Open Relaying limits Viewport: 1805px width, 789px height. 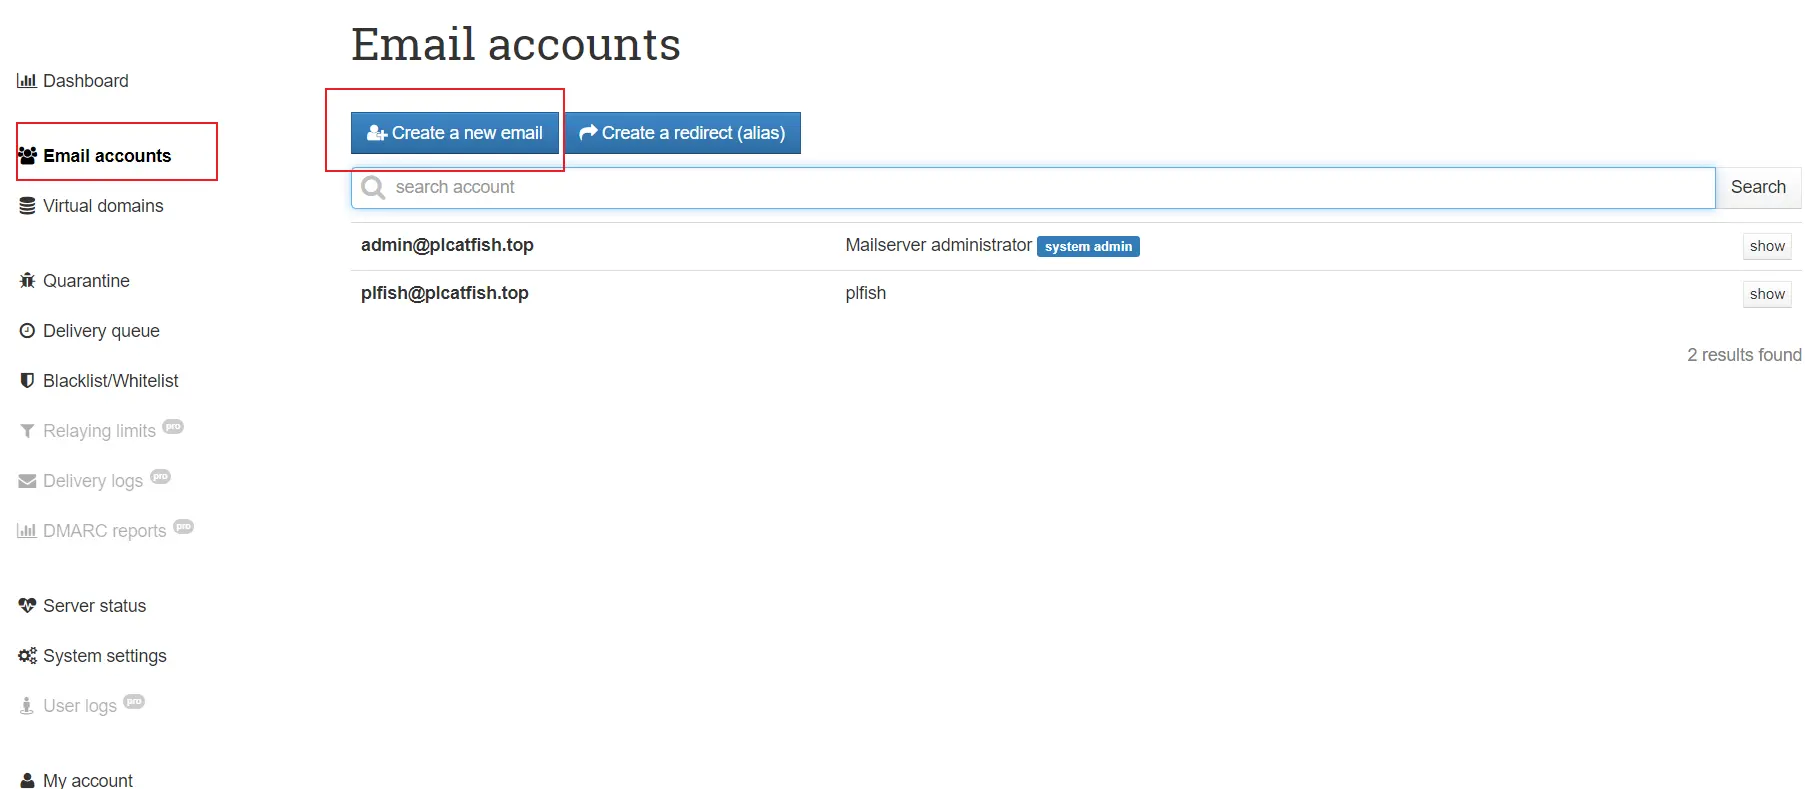(100, 431)
